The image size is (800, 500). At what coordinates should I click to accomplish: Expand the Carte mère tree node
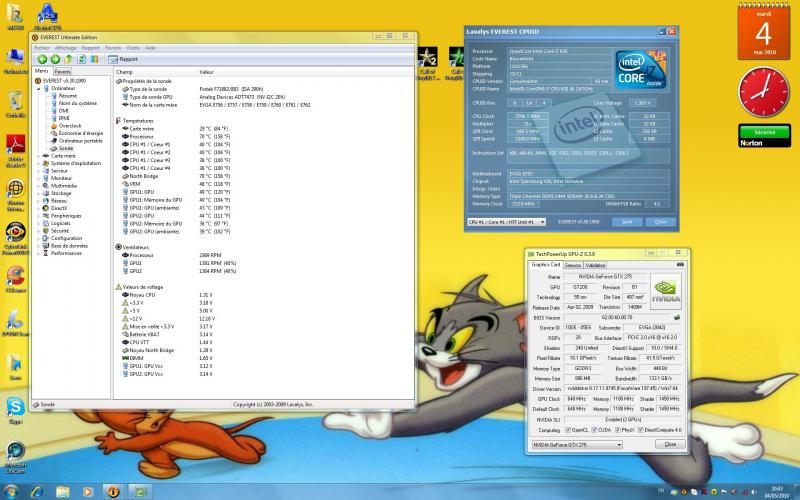38,156
